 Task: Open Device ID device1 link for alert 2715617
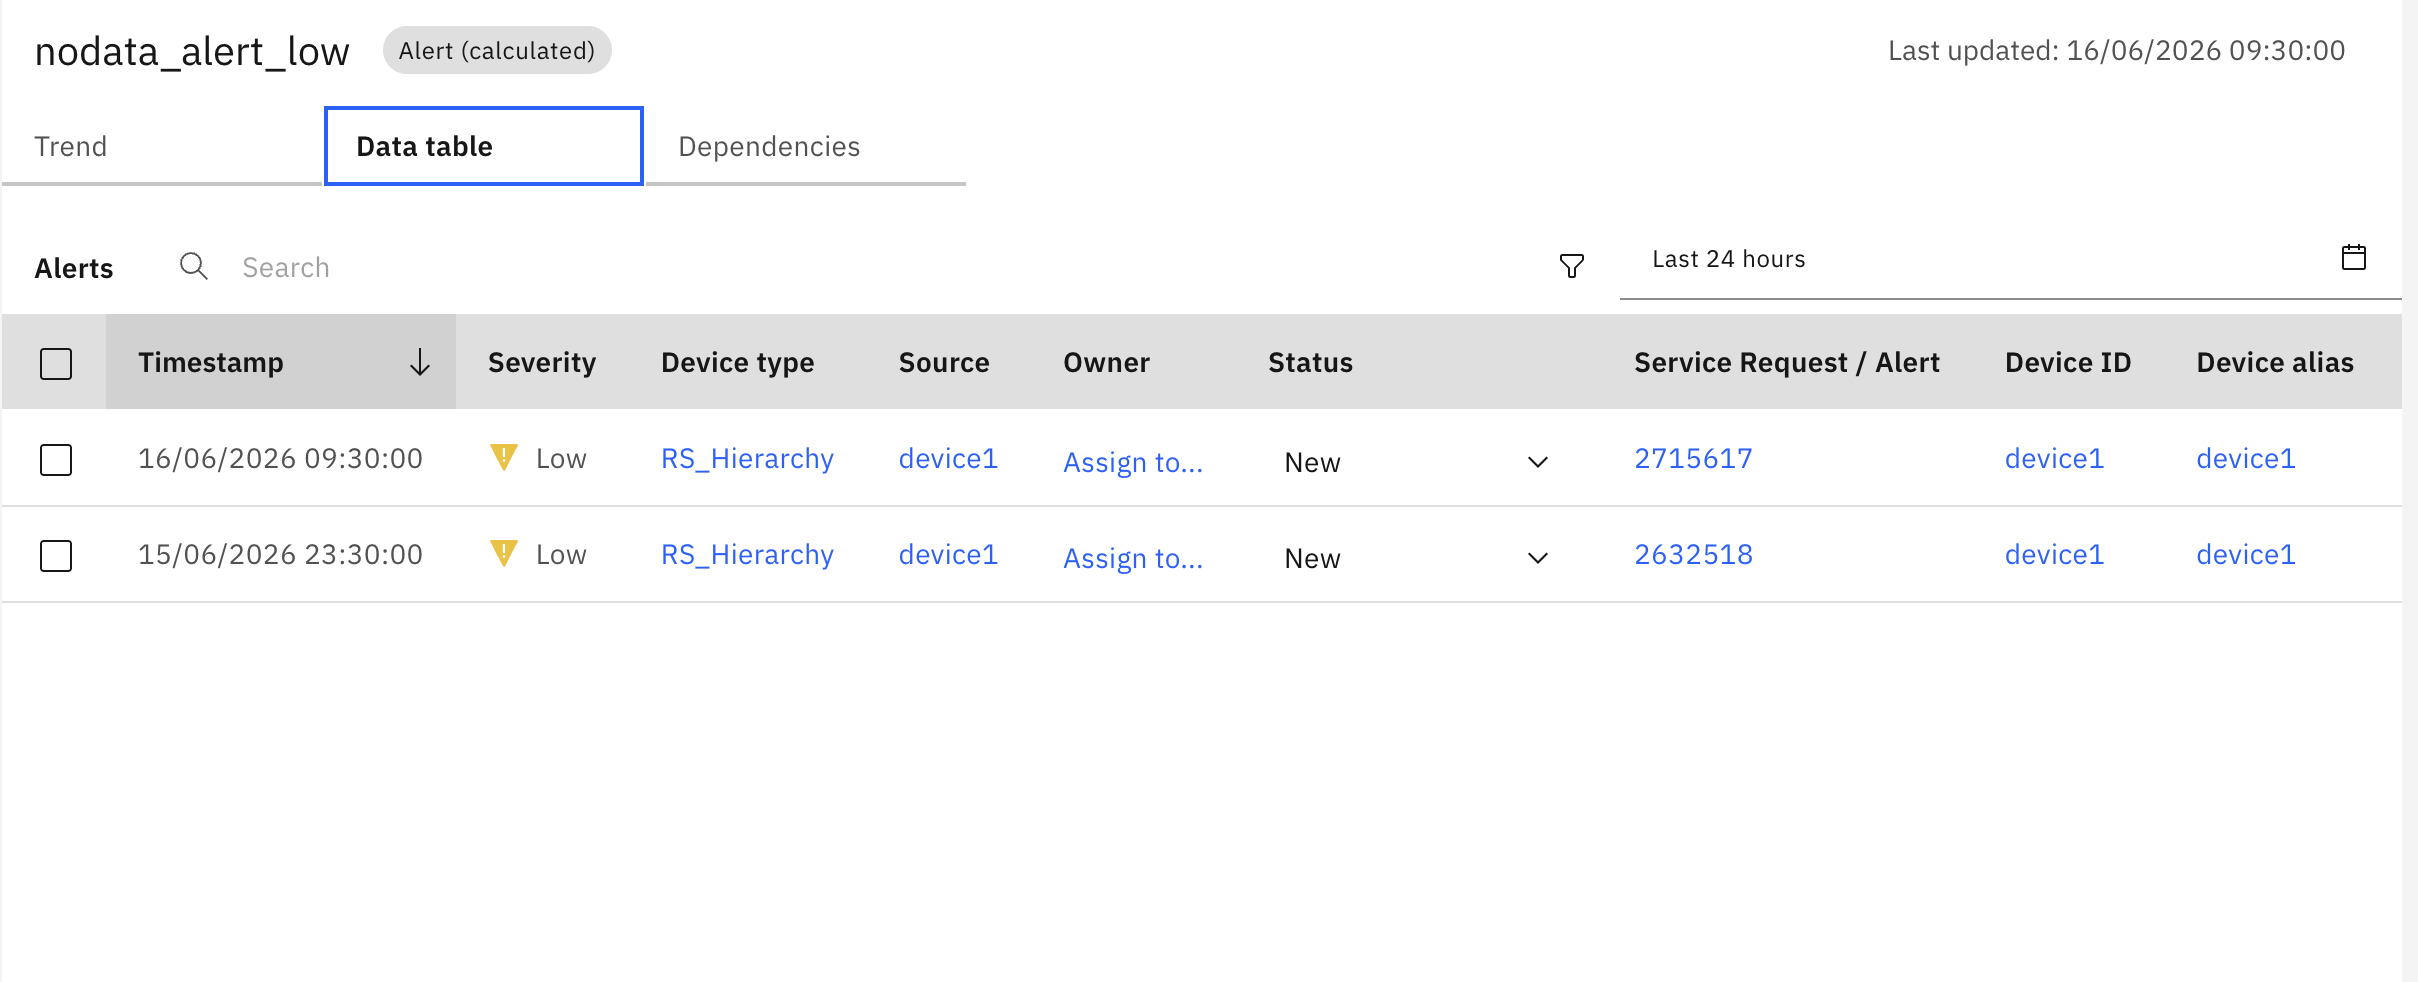click(2054, 458)
